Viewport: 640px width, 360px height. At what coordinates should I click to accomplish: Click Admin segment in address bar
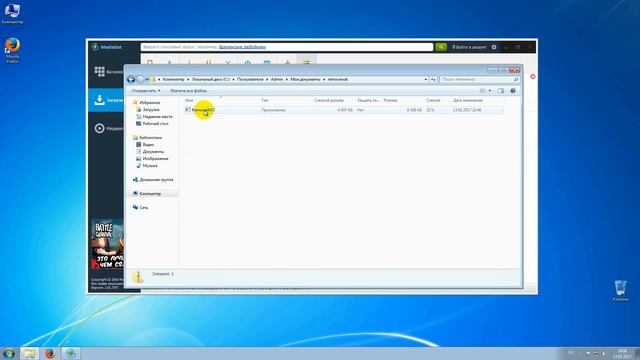pos(277,79)
